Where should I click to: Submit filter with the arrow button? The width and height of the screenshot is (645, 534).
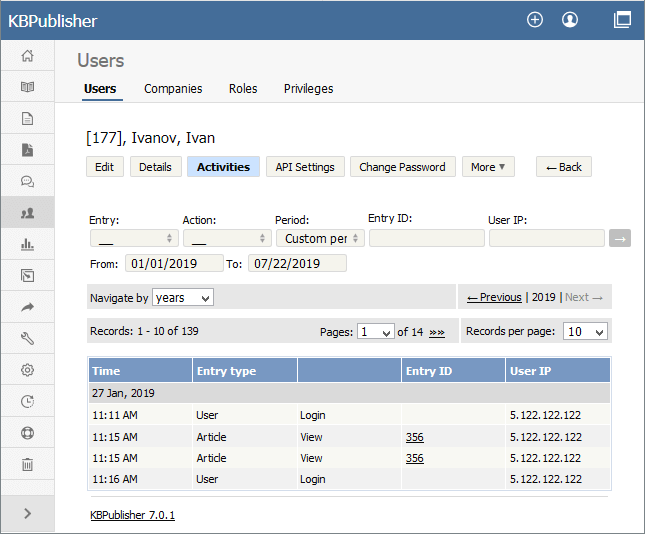point(620,239)
